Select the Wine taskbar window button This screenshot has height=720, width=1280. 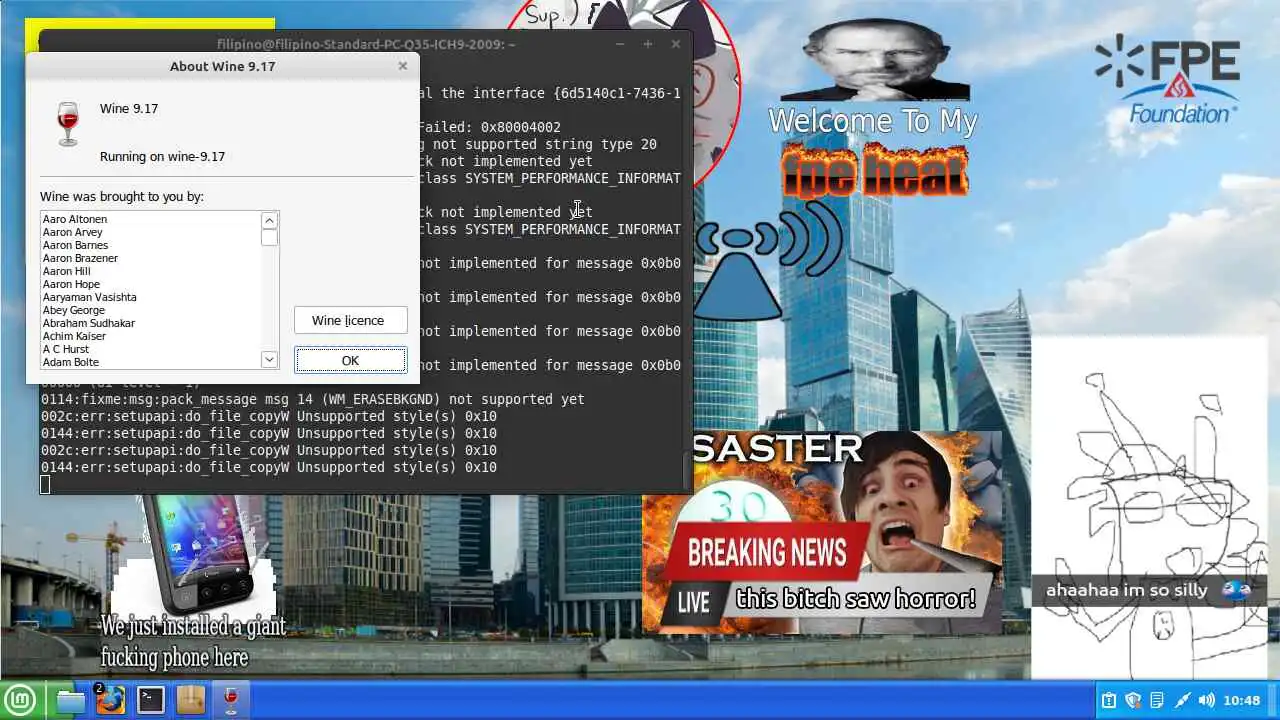231,700
